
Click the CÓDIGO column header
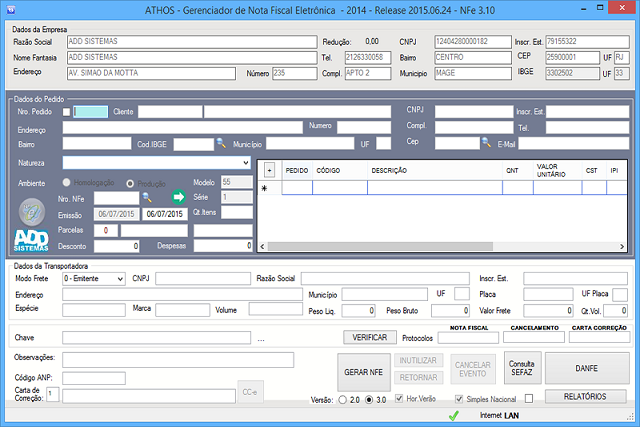(340, 170)
